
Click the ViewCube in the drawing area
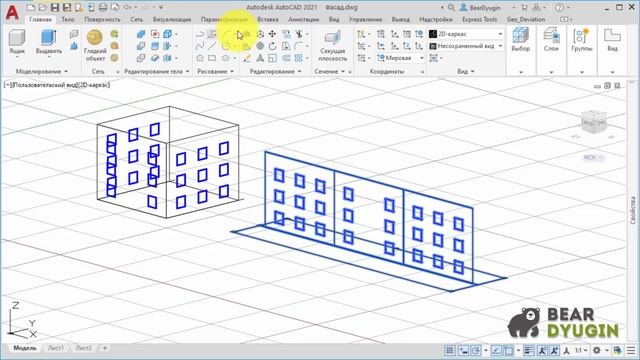point(593,121)
